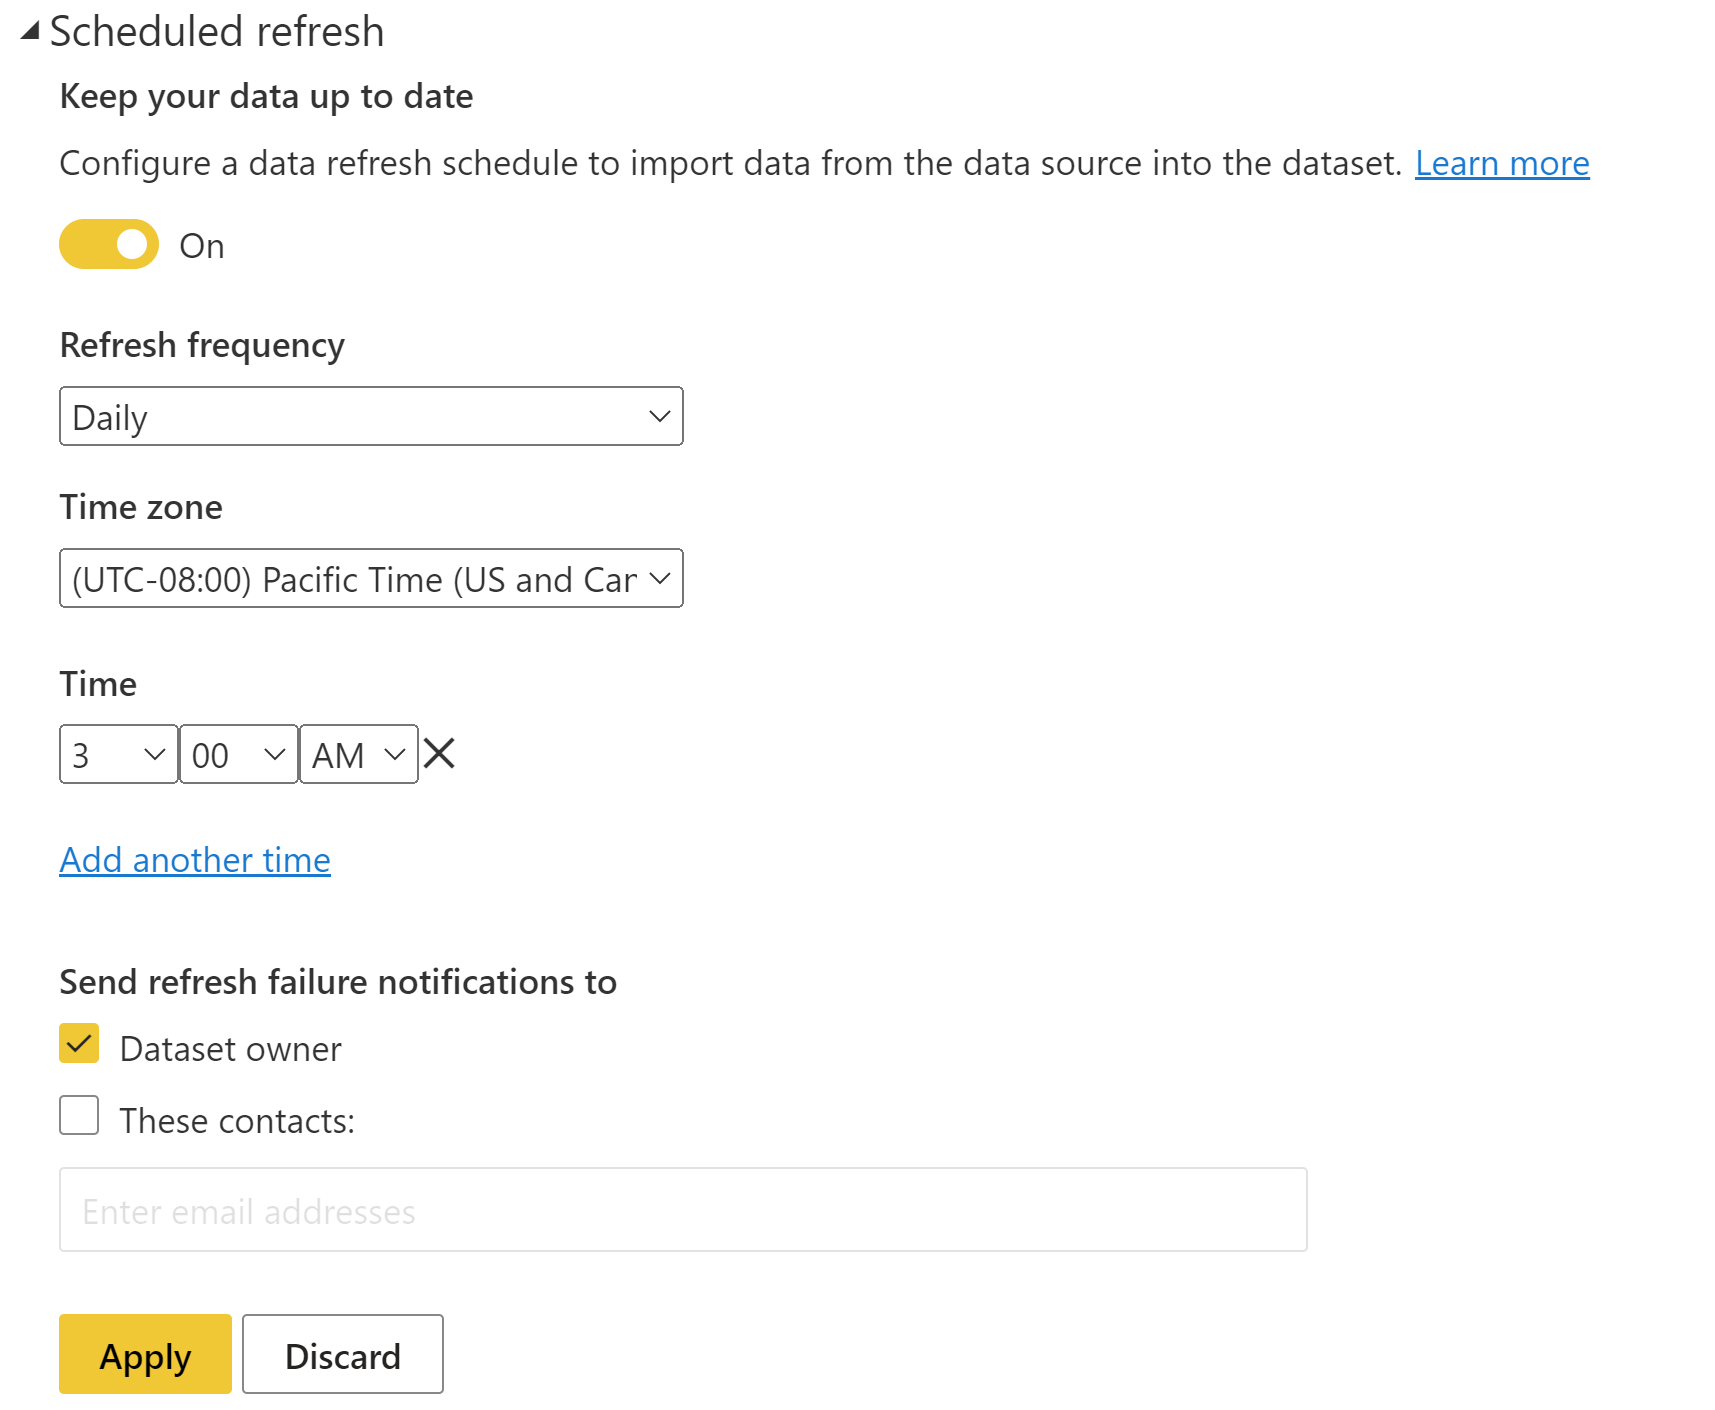This screenshot has width=1715, height=1410.
Task: Collapse the Scheduled refresh section
Action: click(30, 32)
